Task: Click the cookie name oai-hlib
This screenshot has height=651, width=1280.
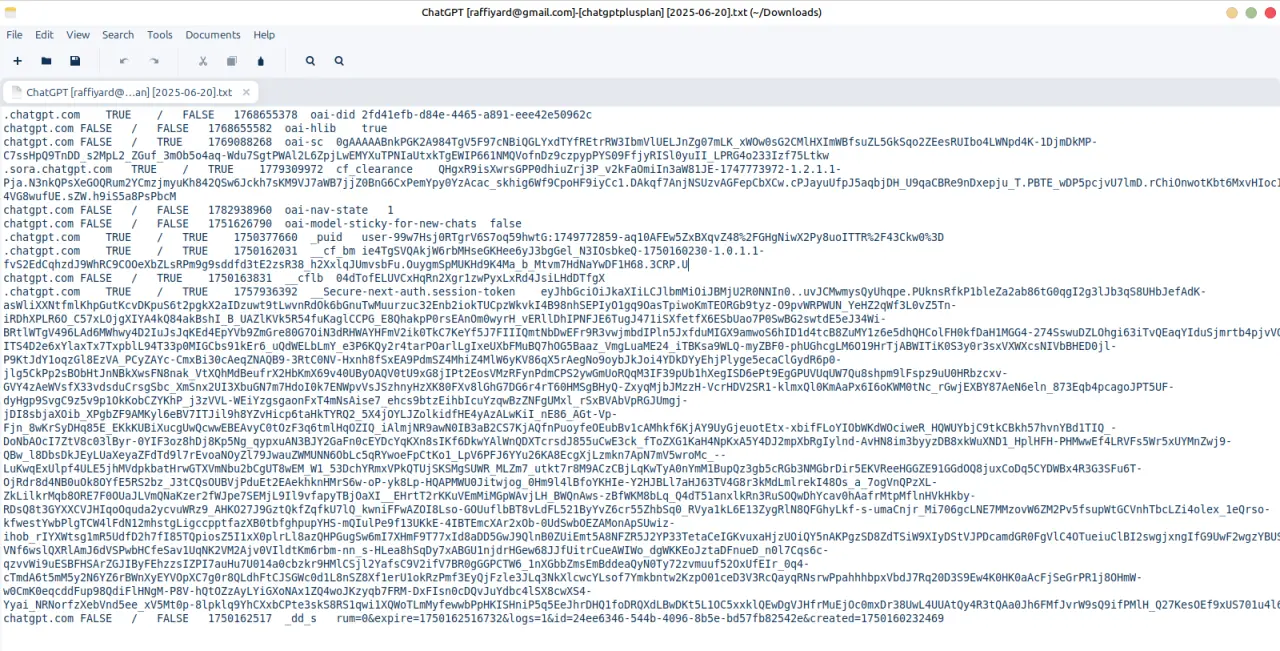Action: pyautogui.click(x=310, y=129)
